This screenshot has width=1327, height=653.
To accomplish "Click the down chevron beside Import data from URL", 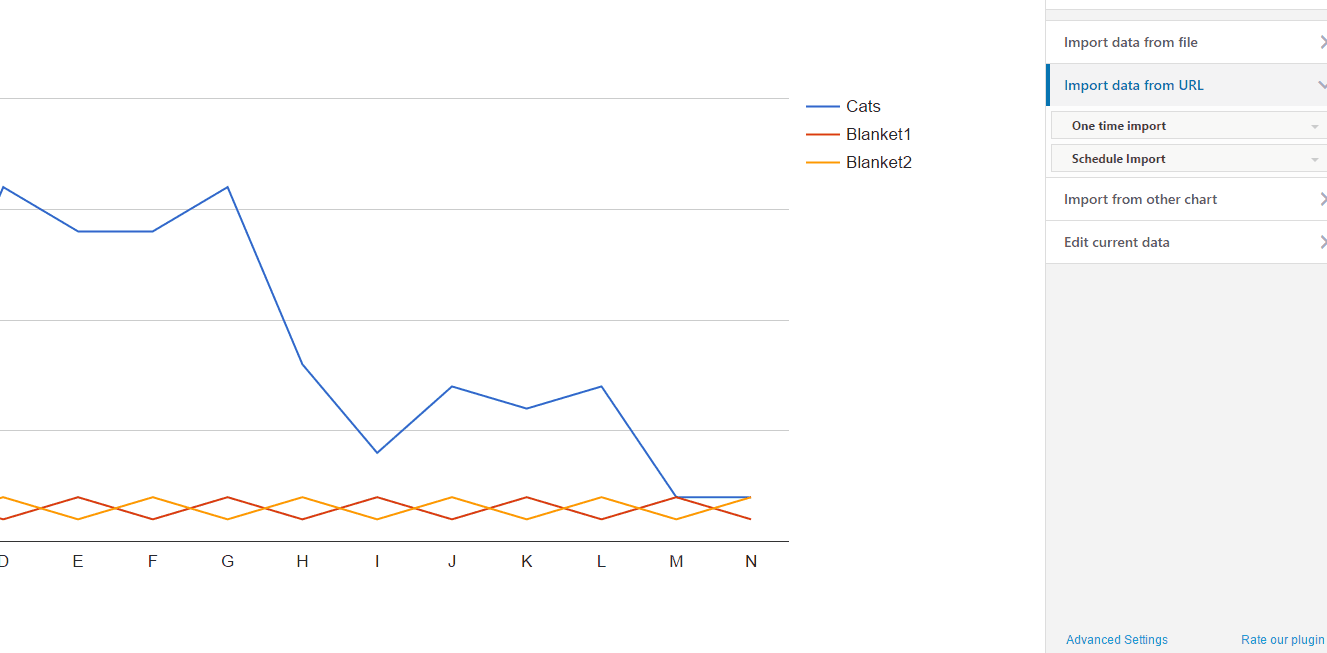I will pos(1322,85).
